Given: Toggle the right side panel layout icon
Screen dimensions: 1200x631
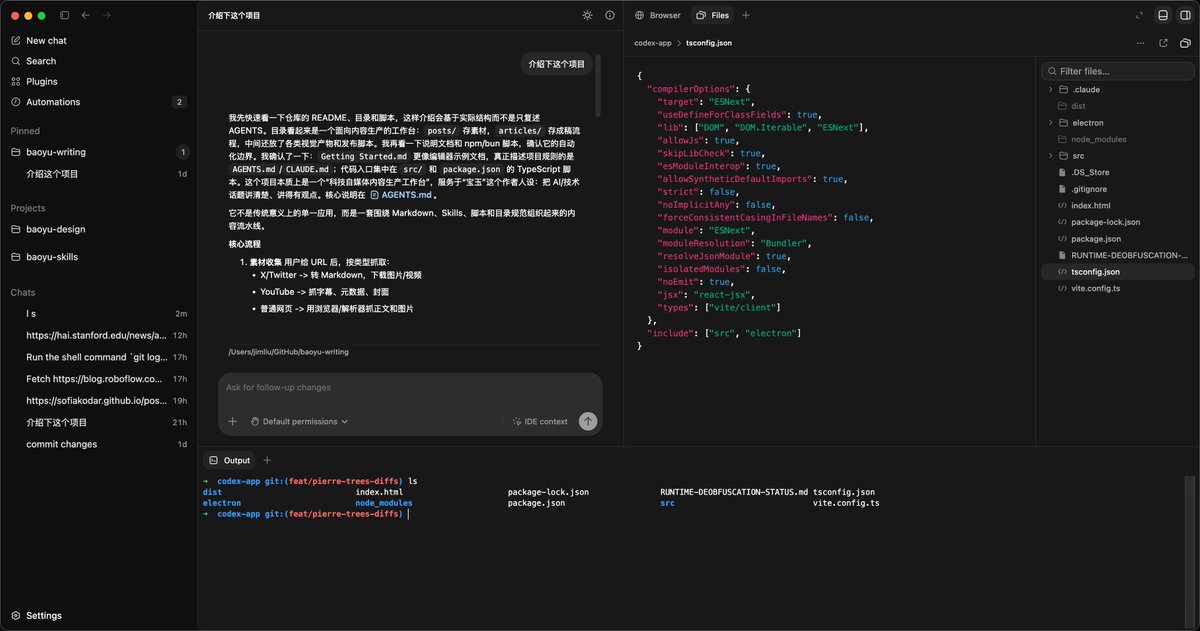Looking at the screenshot, I should coord(1184,15).
